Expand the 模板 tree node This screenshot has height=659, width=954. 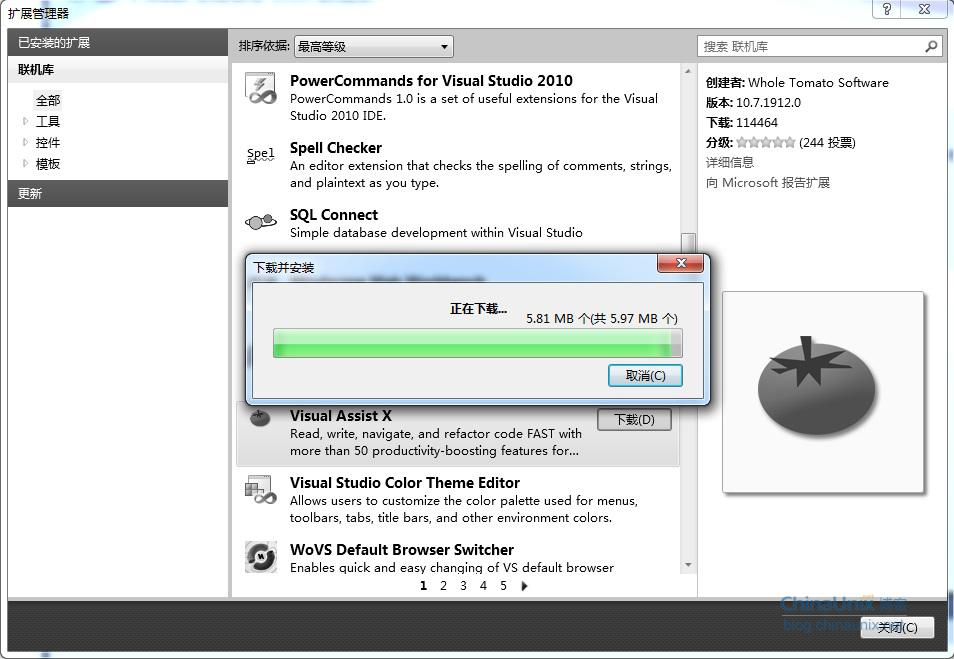tap(26, 163)
